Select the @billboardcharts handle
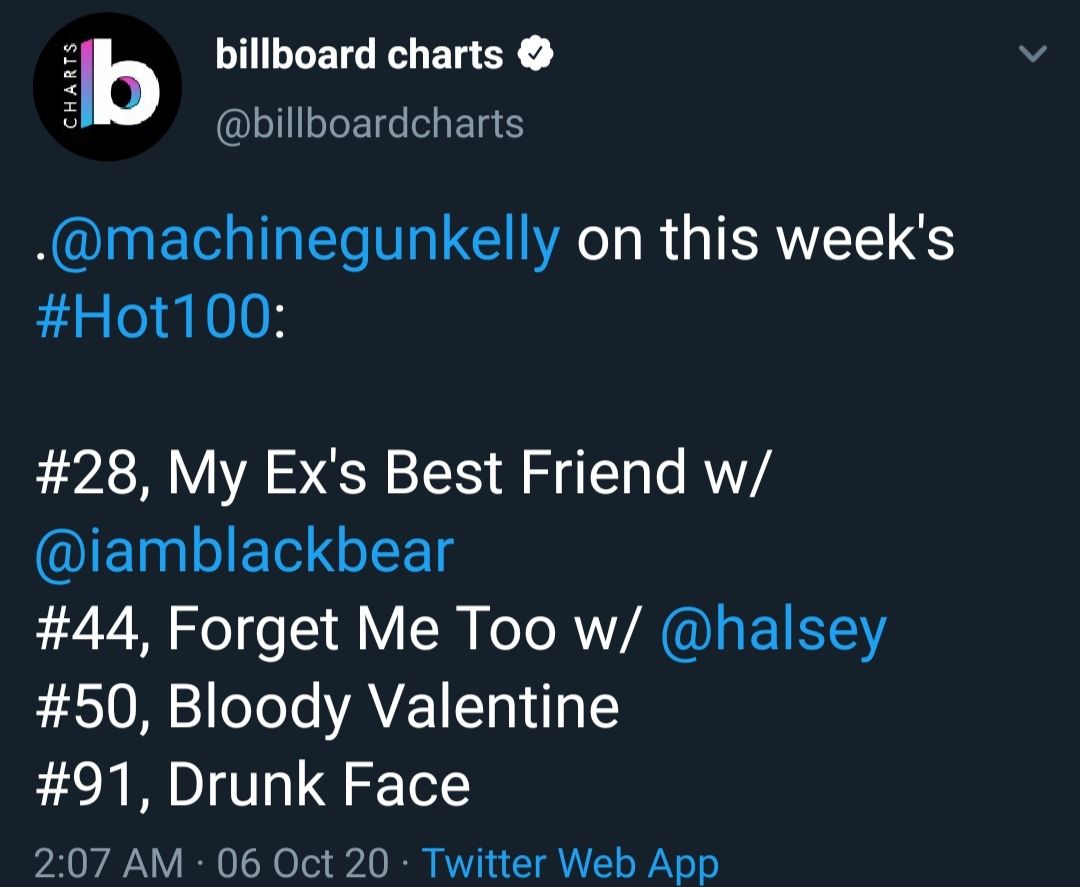The image size is (1080, 887). pos(370,122)
